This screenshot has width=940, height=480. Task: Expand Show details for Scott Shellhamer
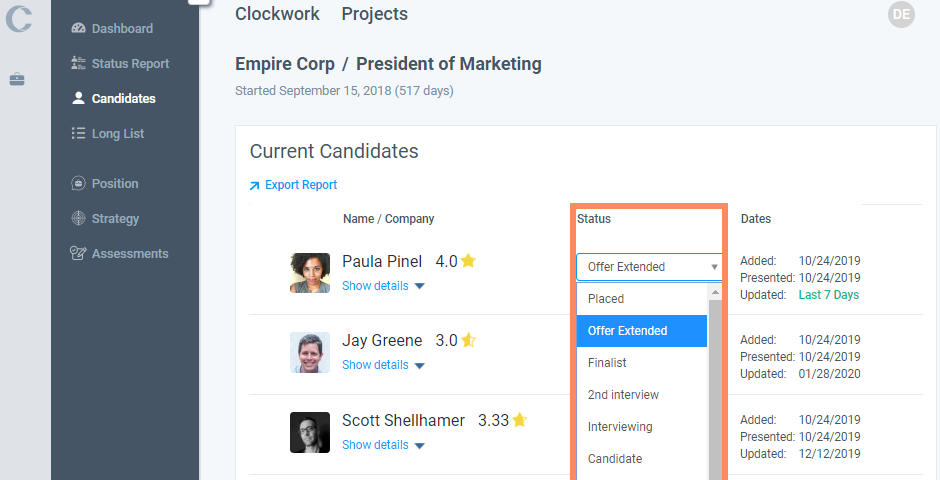[x=383, y=445]
